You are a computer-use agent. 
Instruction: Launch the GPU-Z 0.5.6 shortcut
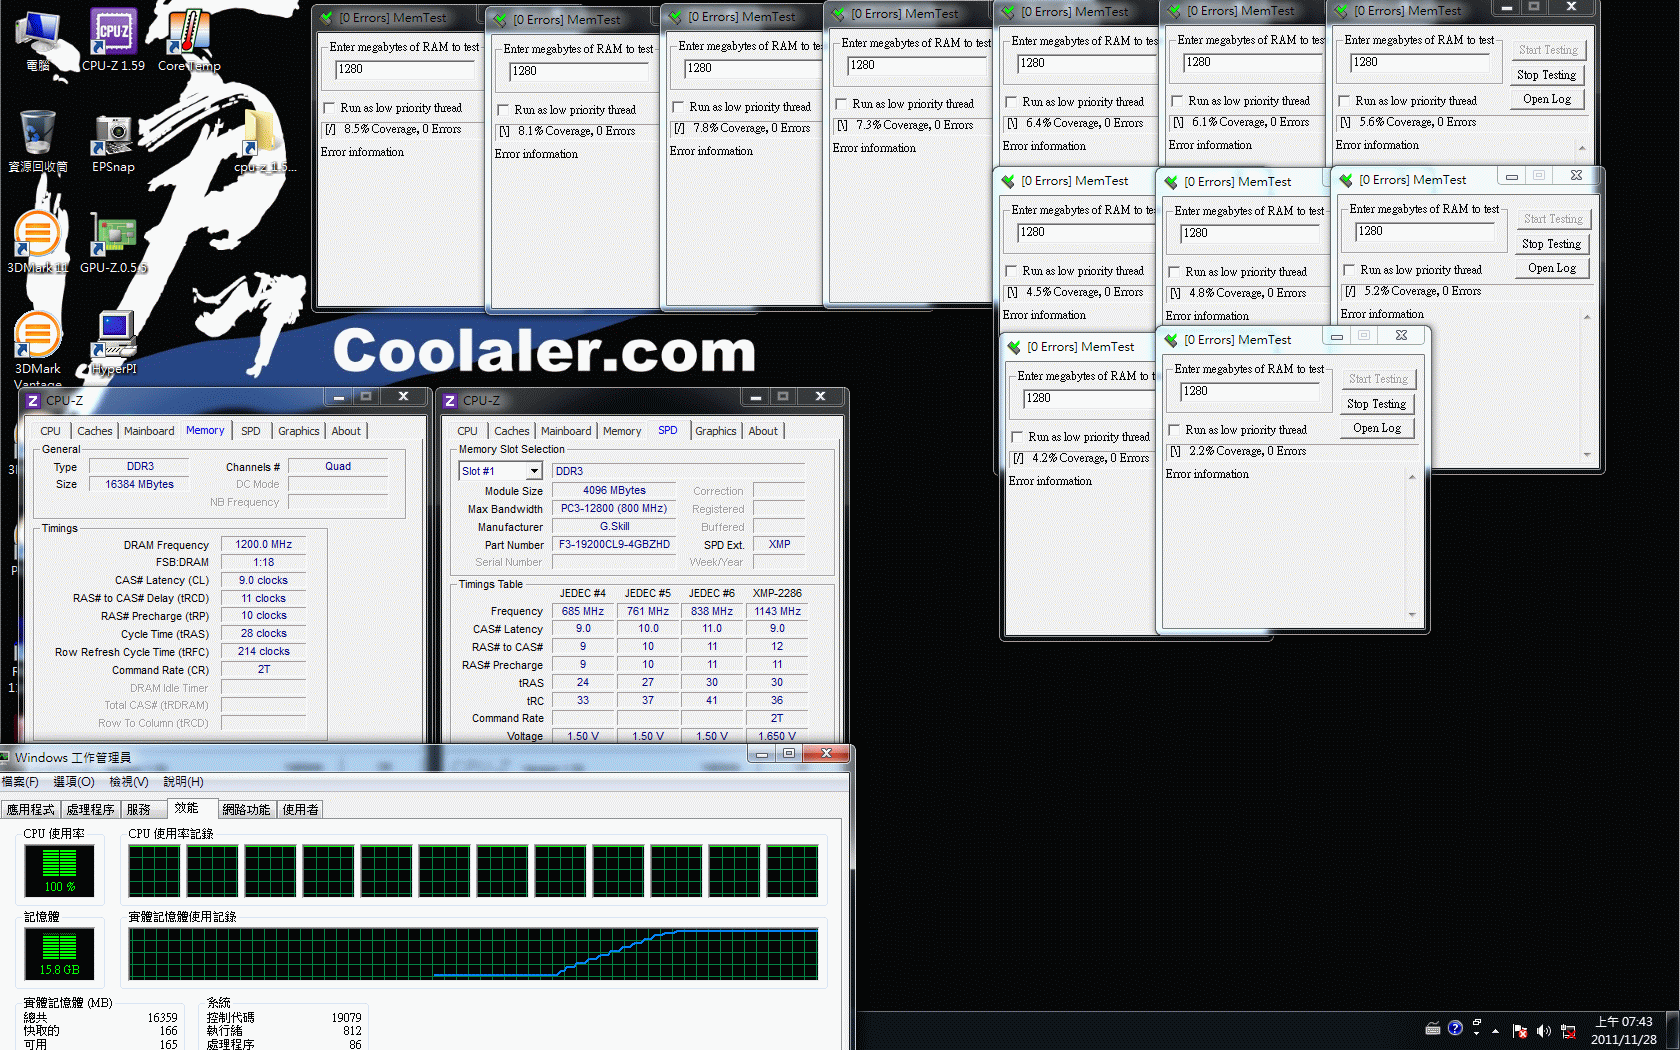tap(113, 242)
